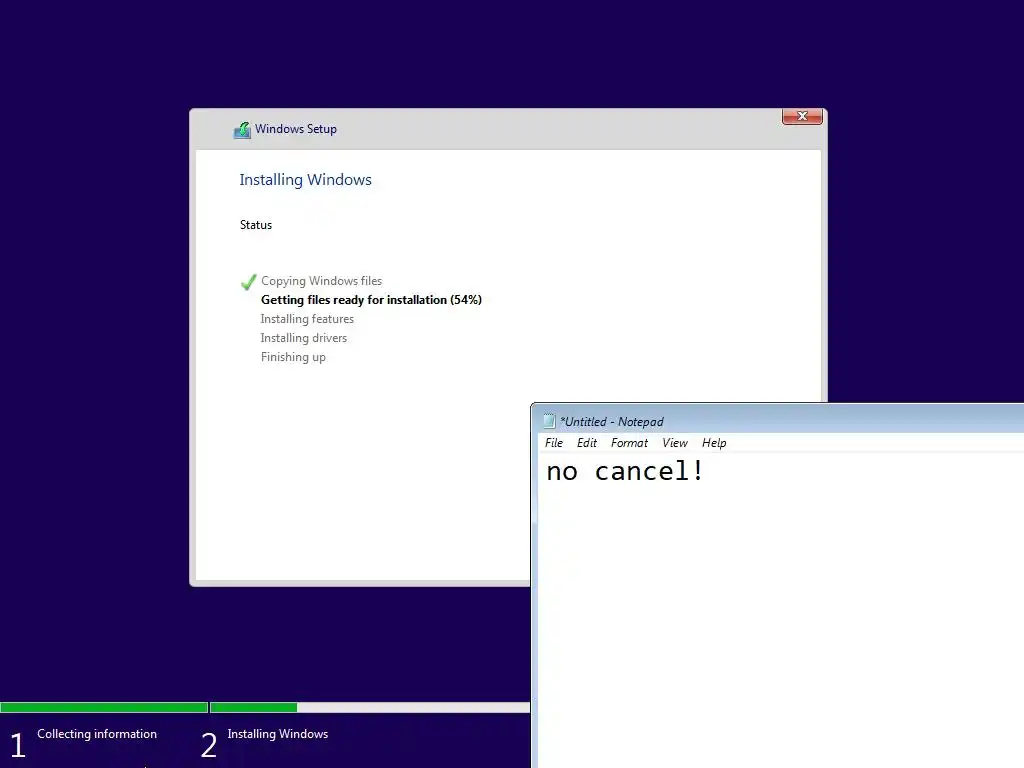
Task: Click the Notepad document icon in title bar
Action: 549,421
